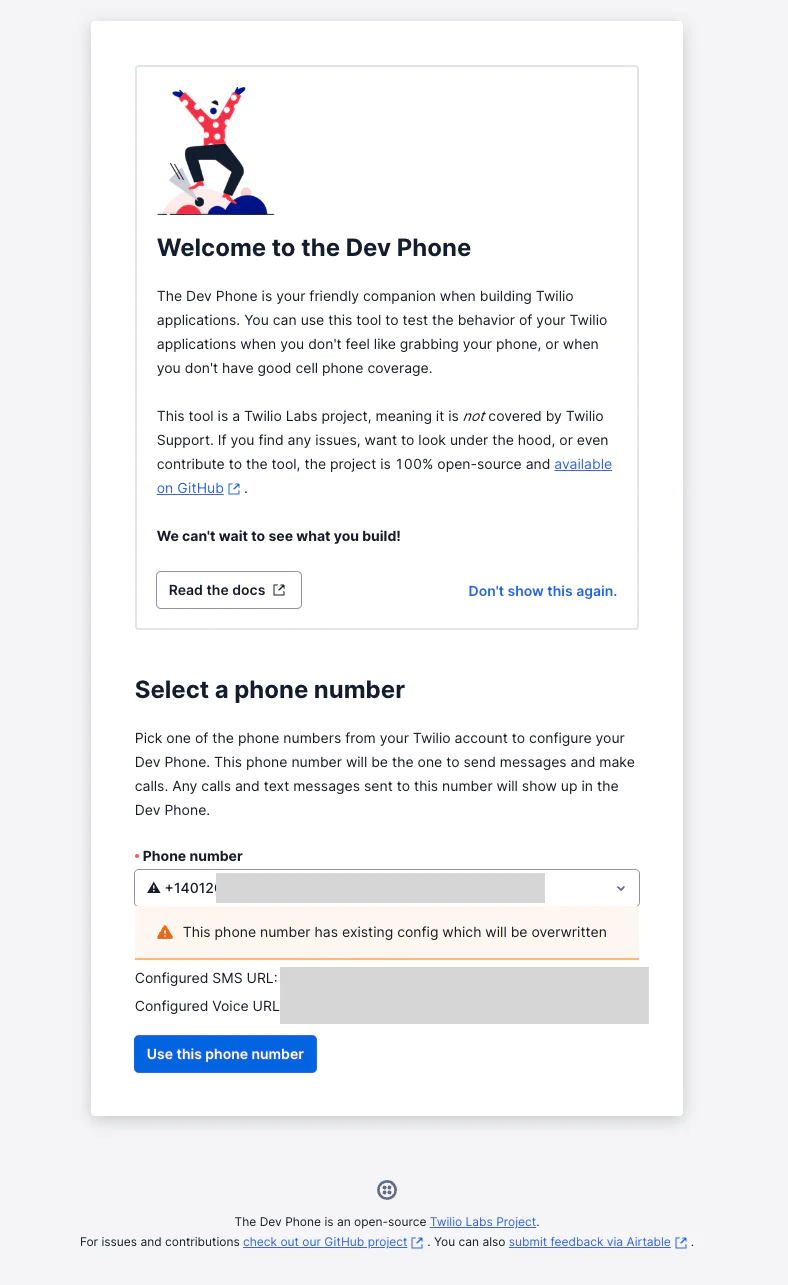Click the Use this phone number button

(x=225, y=1053)
